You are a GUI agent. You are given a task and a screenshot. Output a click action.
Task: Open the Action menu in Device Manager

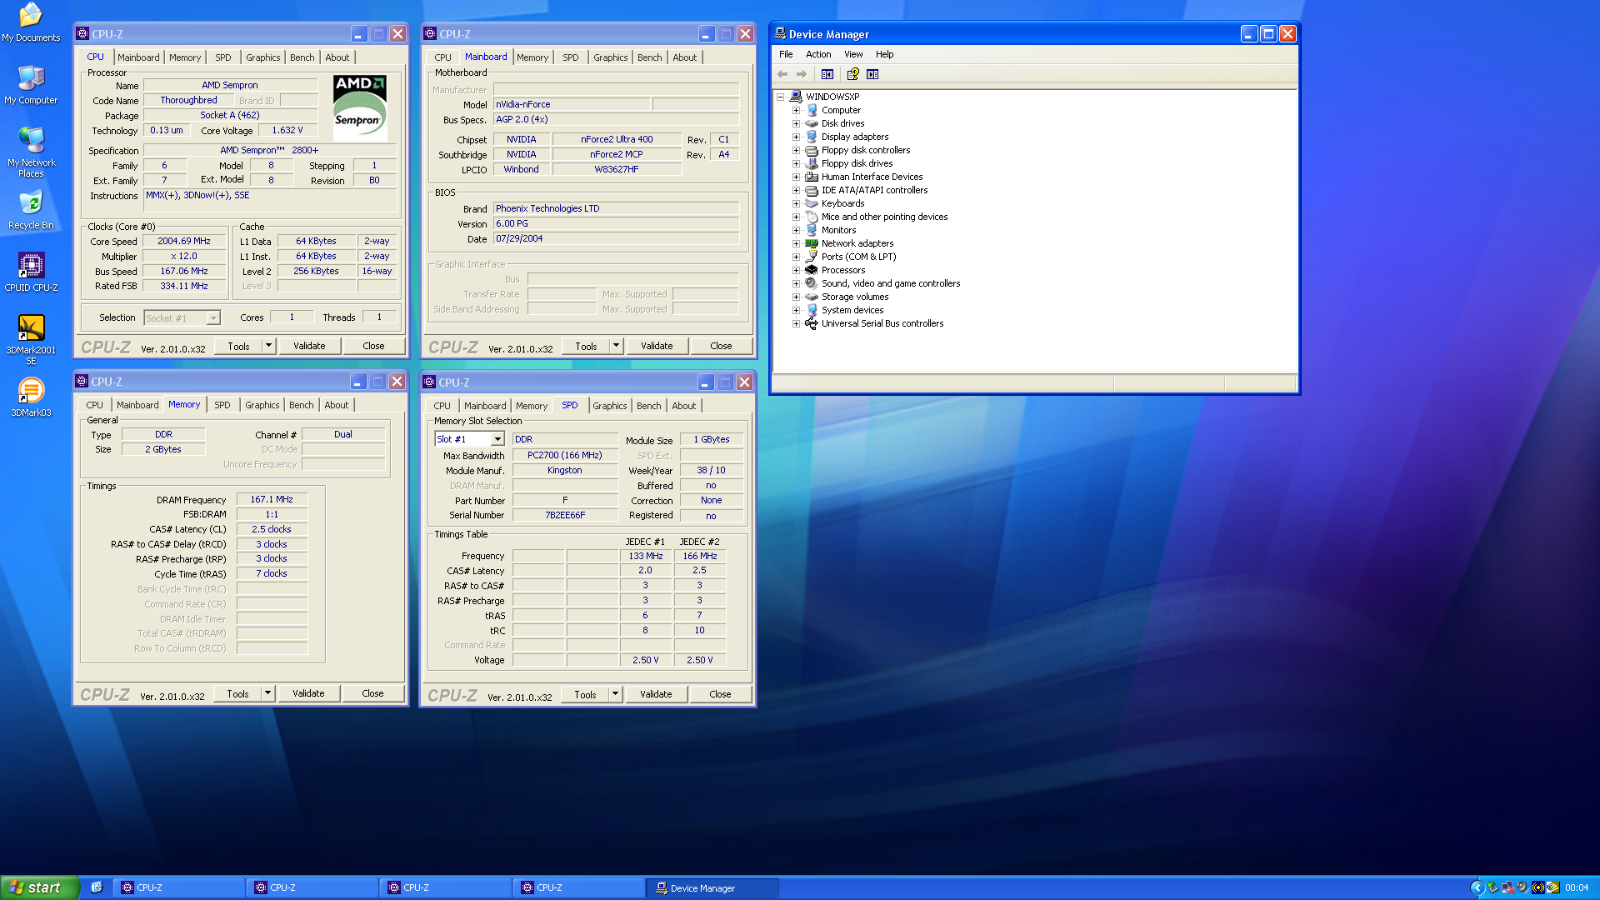coord(818,55)
